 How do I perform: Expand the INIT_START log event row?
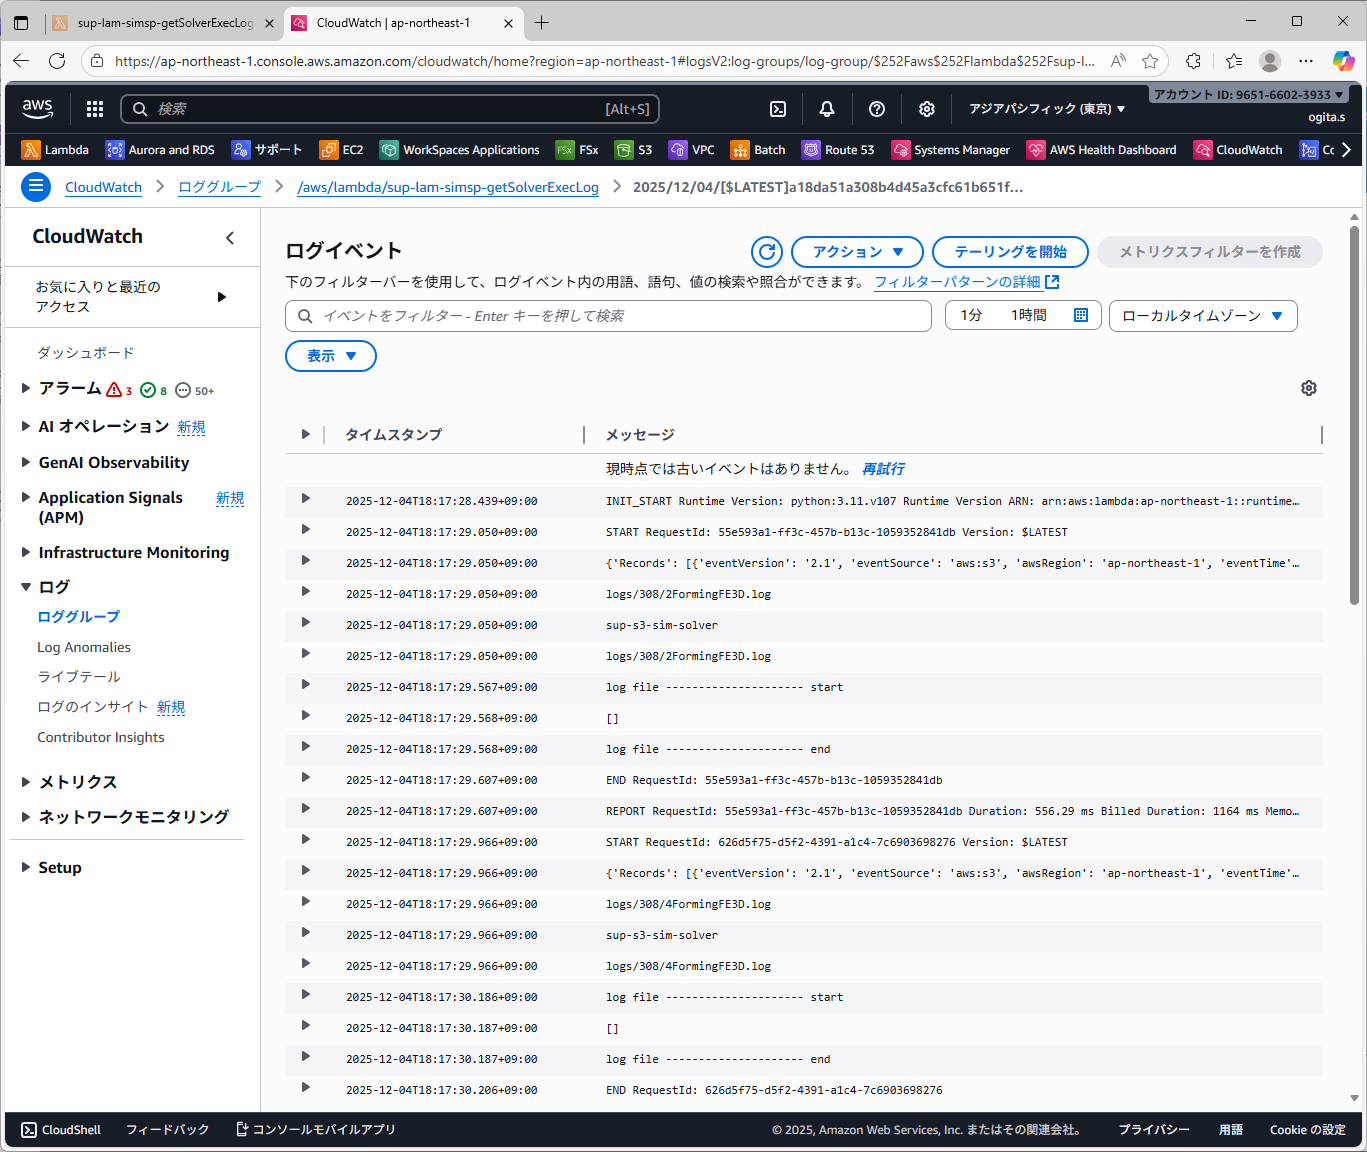point(306,499)
